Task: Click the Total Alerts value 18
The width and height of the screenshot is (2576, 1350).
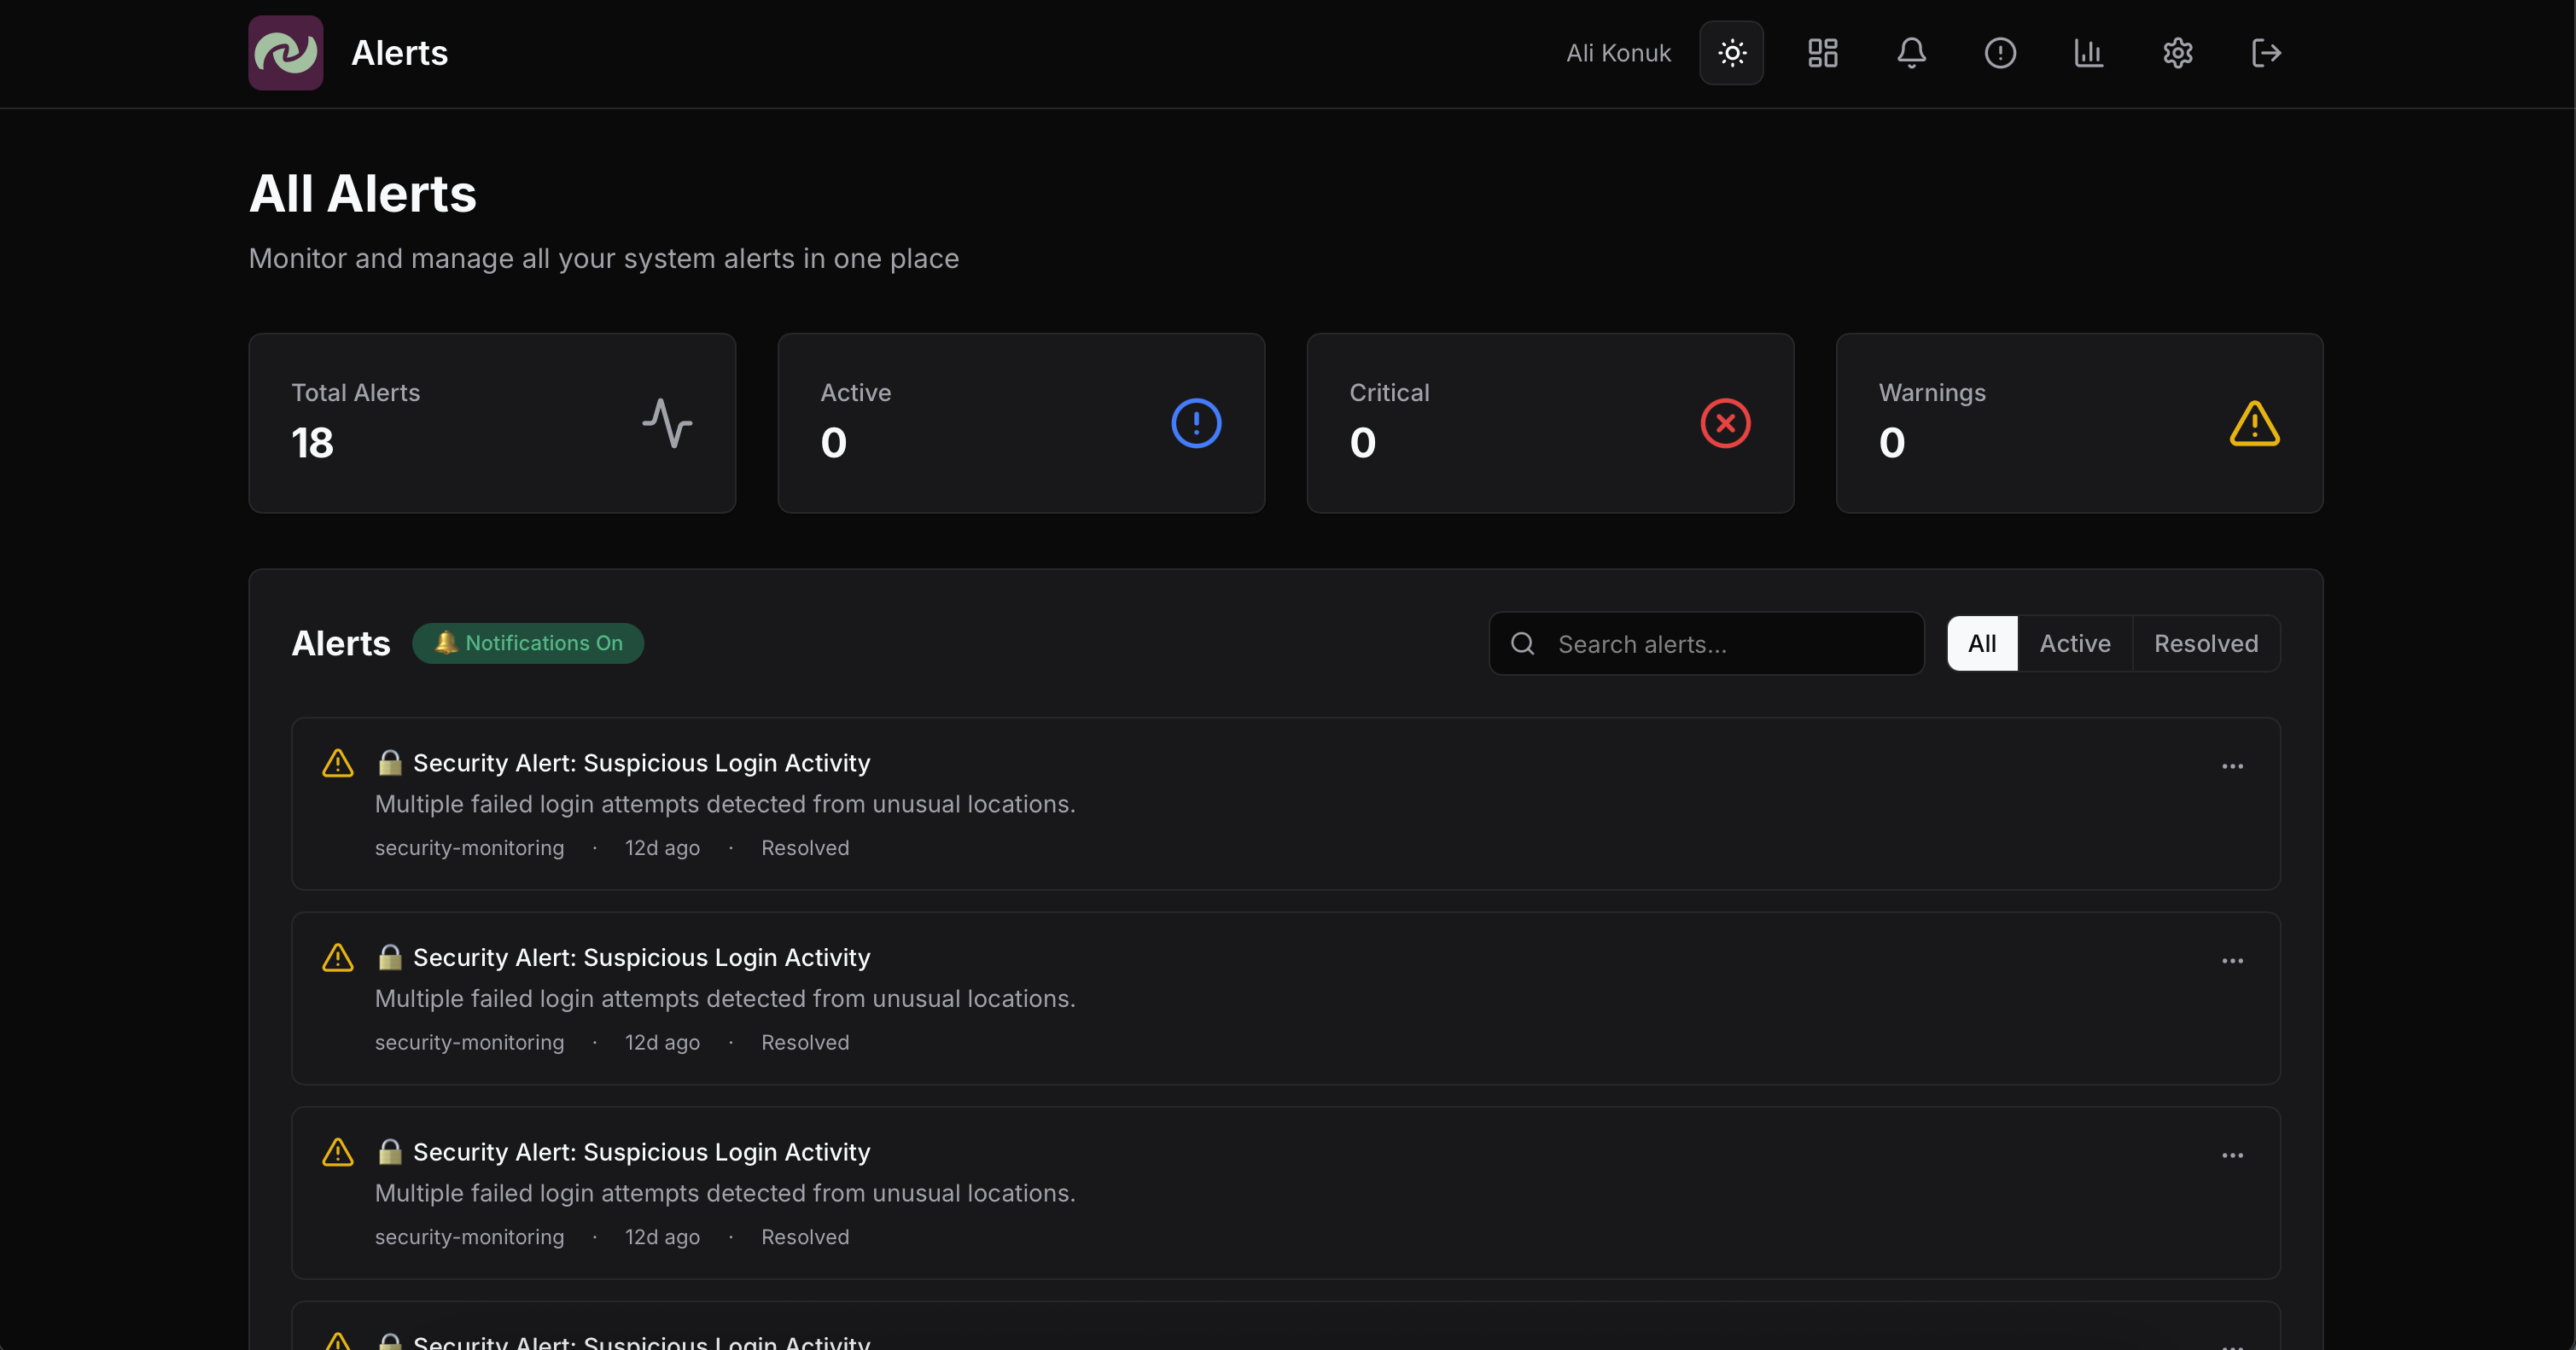Action: 312,443
